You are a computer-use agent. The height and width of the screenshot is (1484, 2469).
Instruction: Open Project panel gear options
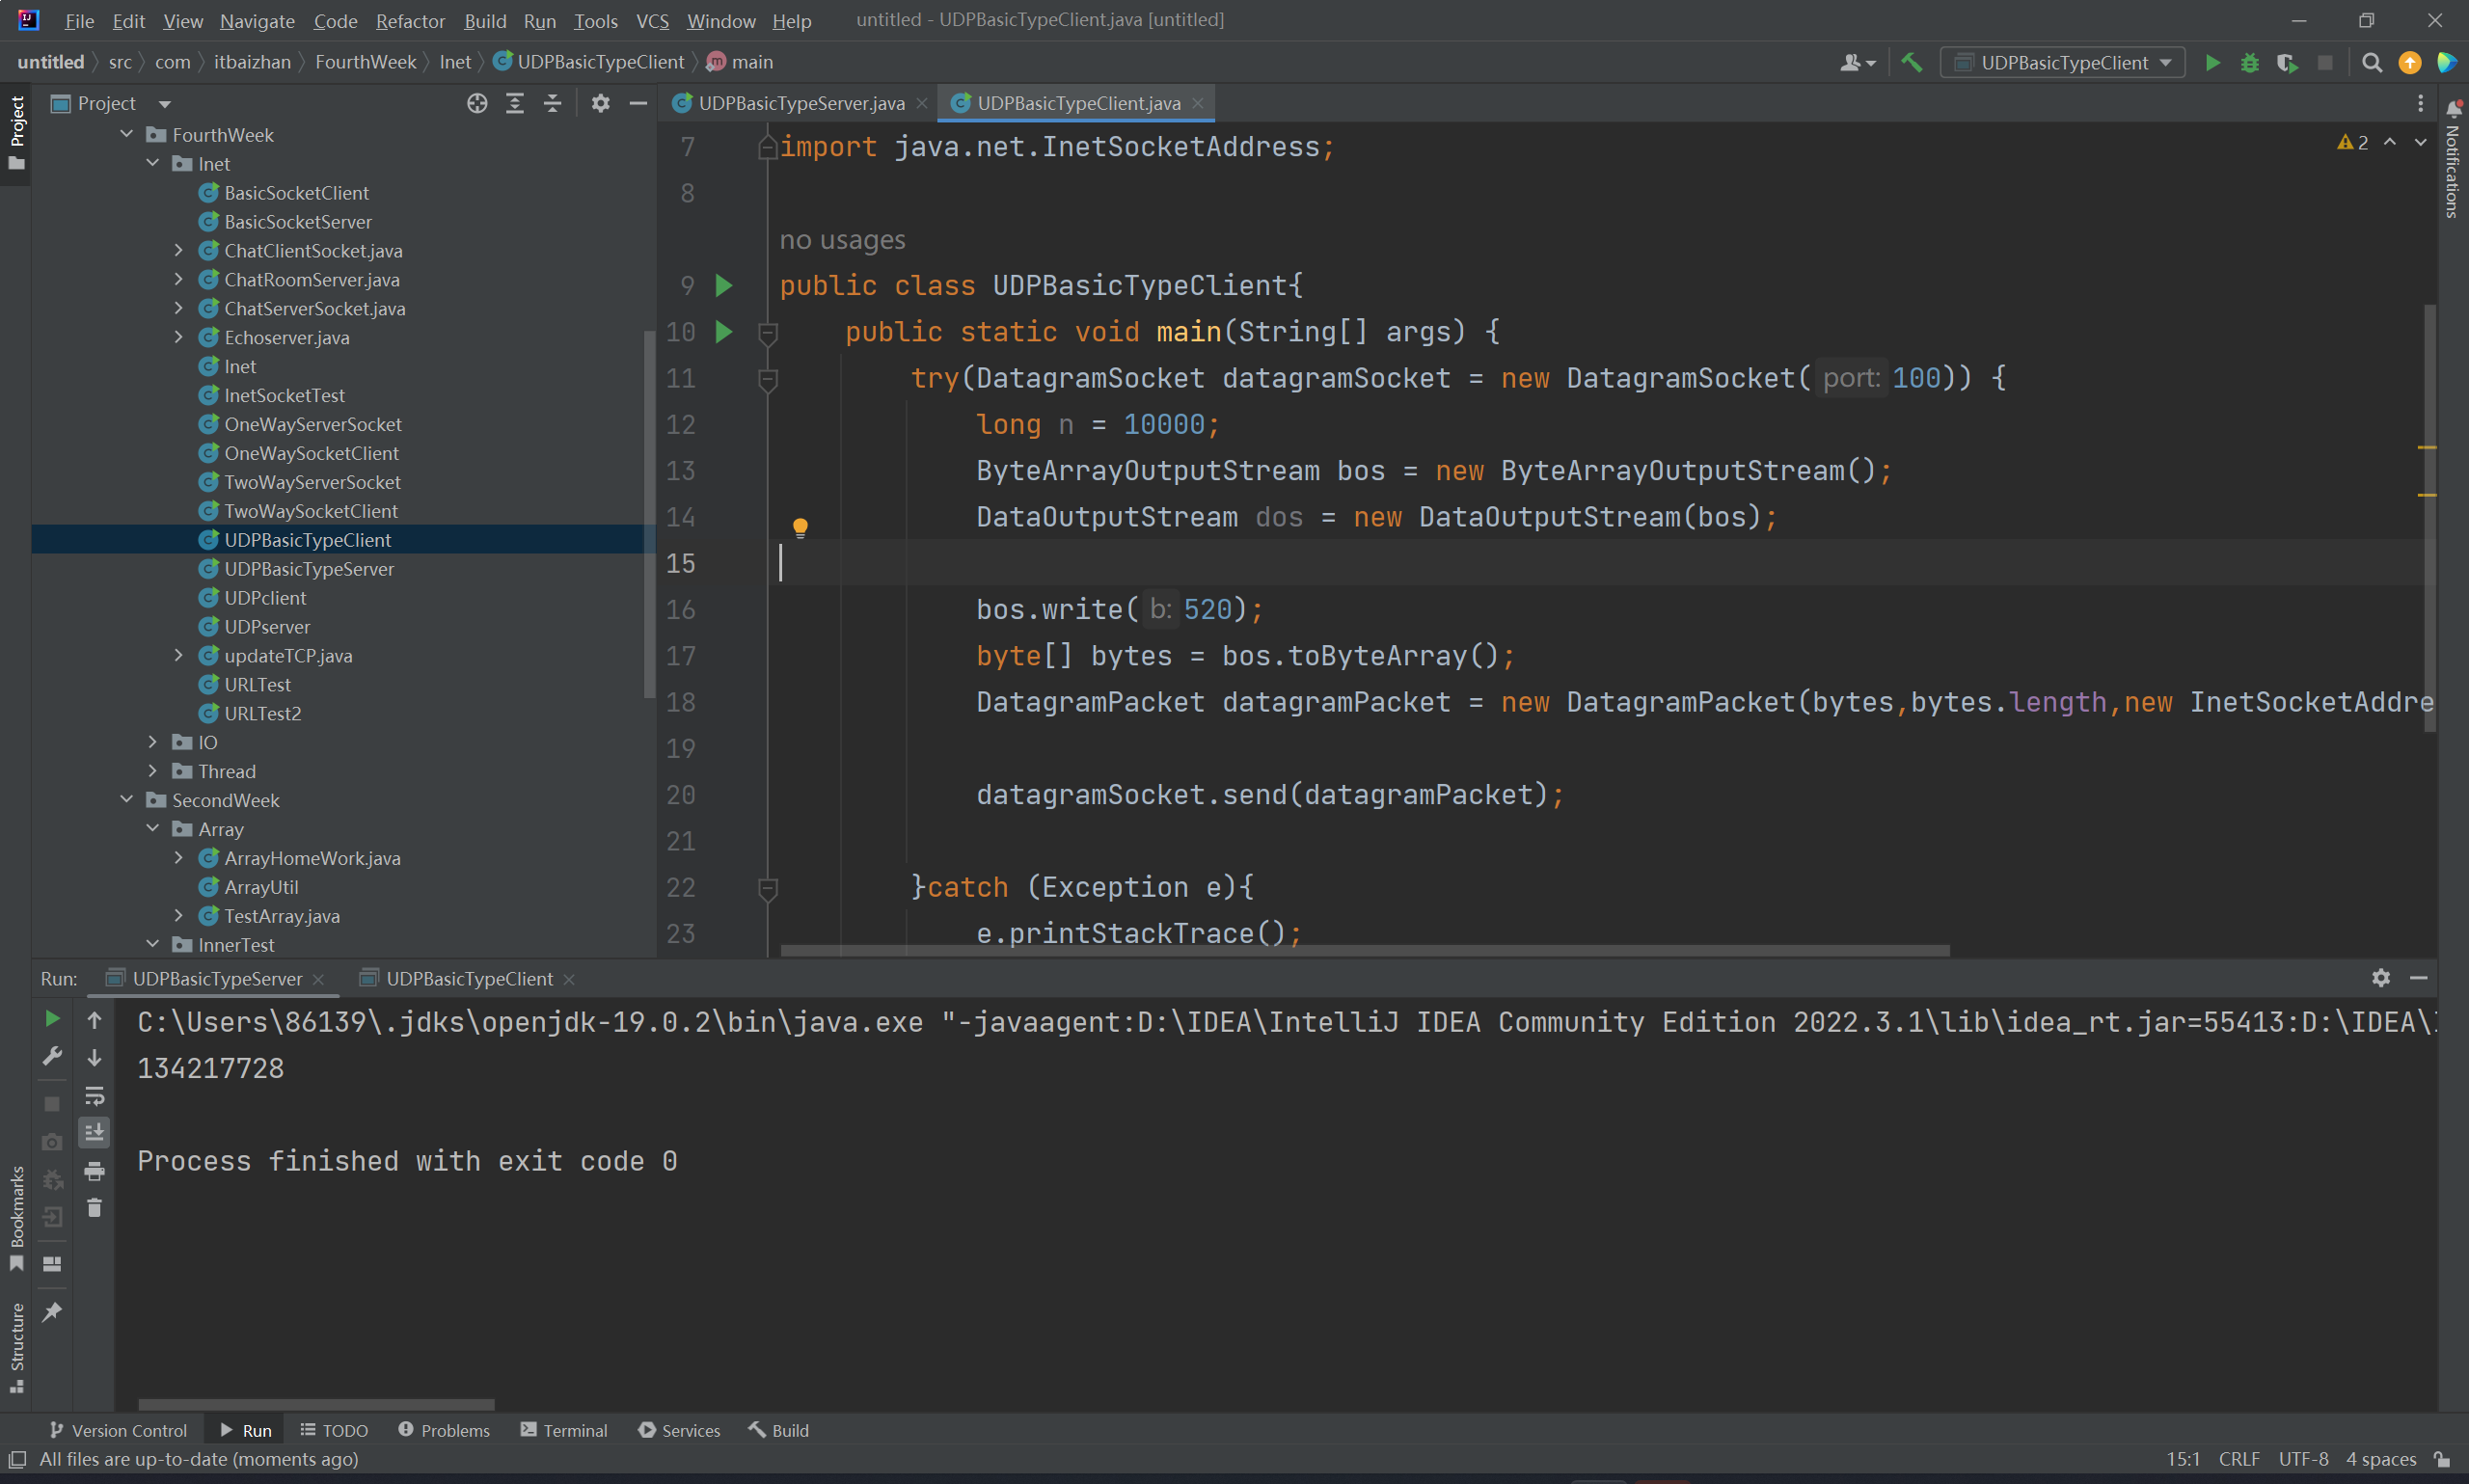(600, 103)
